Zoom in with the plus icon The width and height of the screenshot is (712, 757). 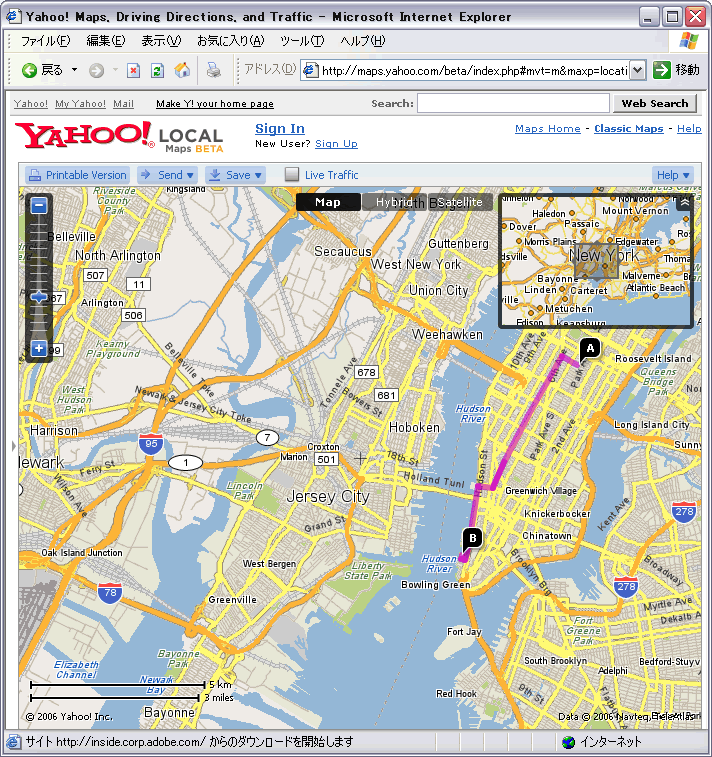pyautogui.click(x=39, y=348)
